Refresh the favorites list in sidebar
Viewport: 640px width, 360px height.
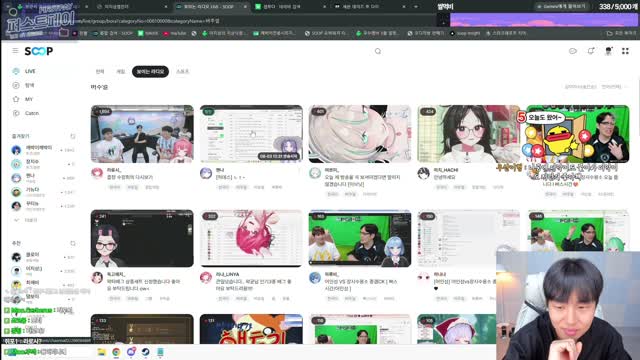point(73,136)
